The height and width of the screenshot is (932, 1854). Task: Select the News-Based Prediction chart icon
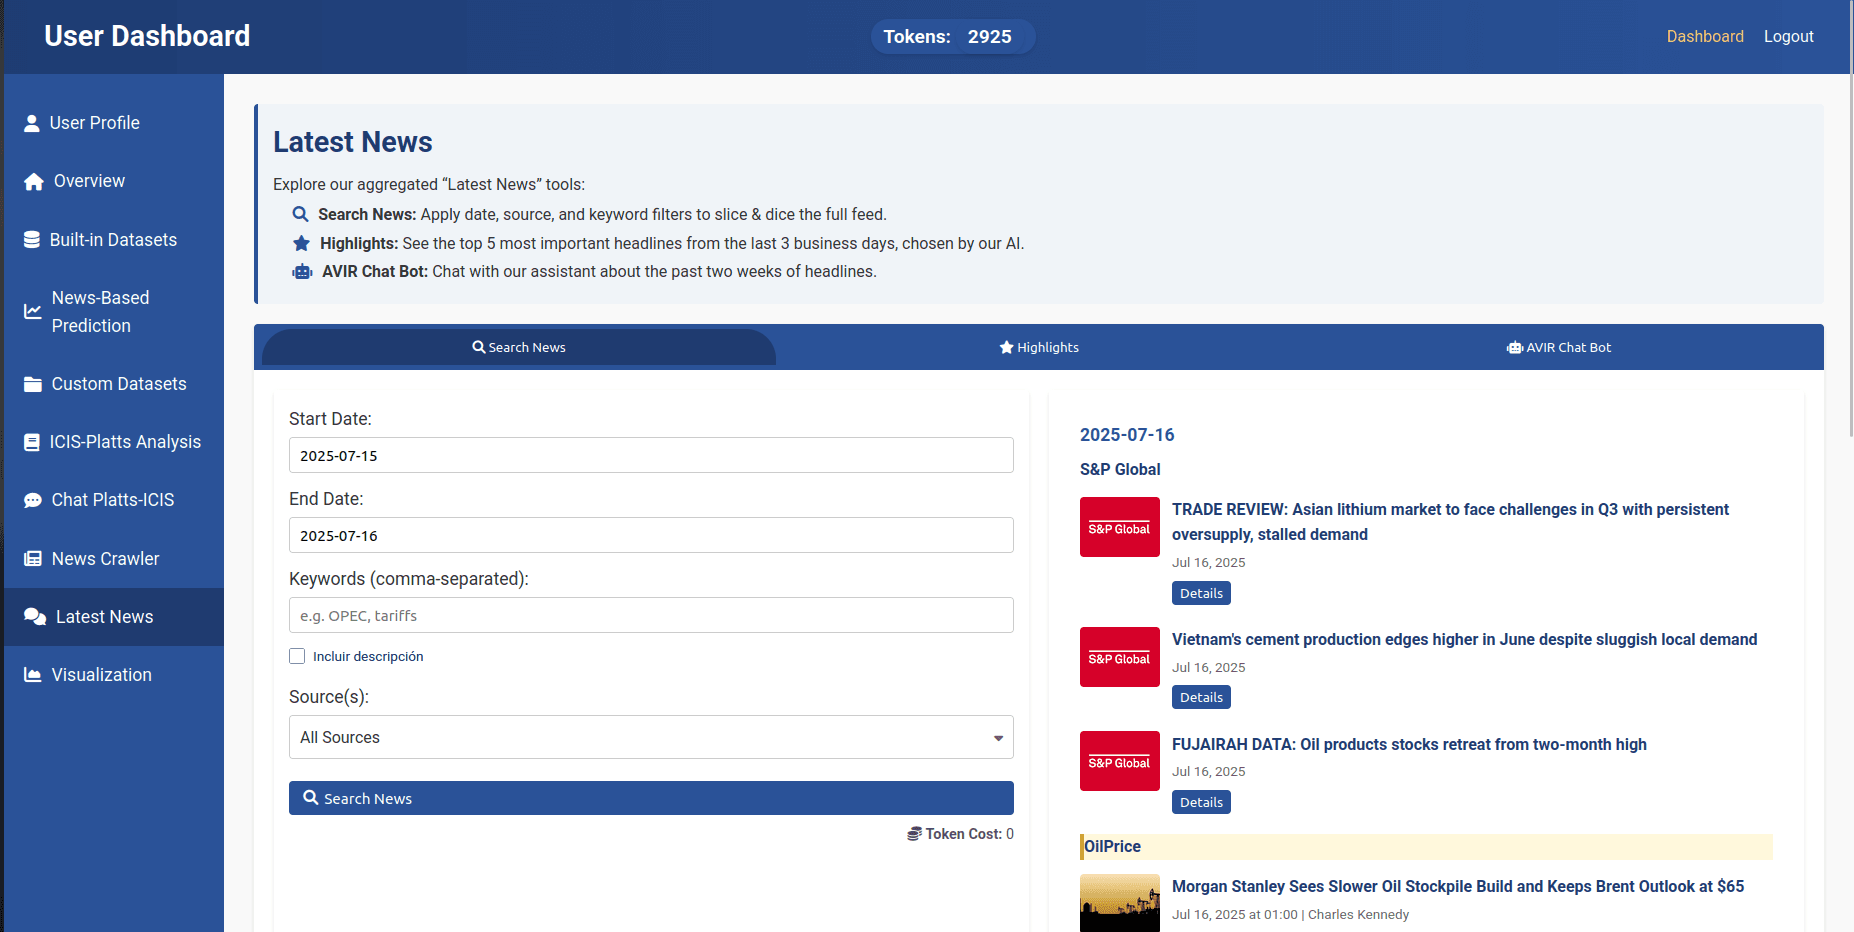click(33, 312)
